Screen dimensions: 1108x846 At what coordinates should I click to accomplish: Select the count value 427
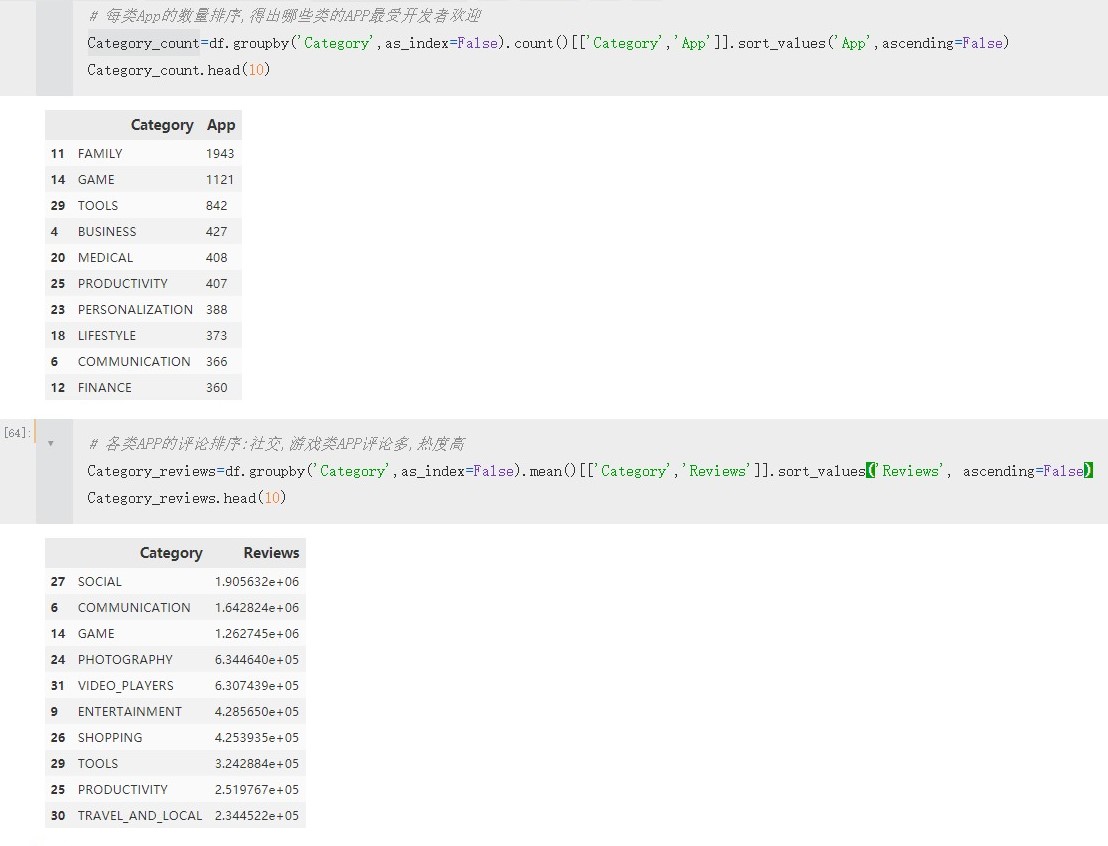click(216, 232)
